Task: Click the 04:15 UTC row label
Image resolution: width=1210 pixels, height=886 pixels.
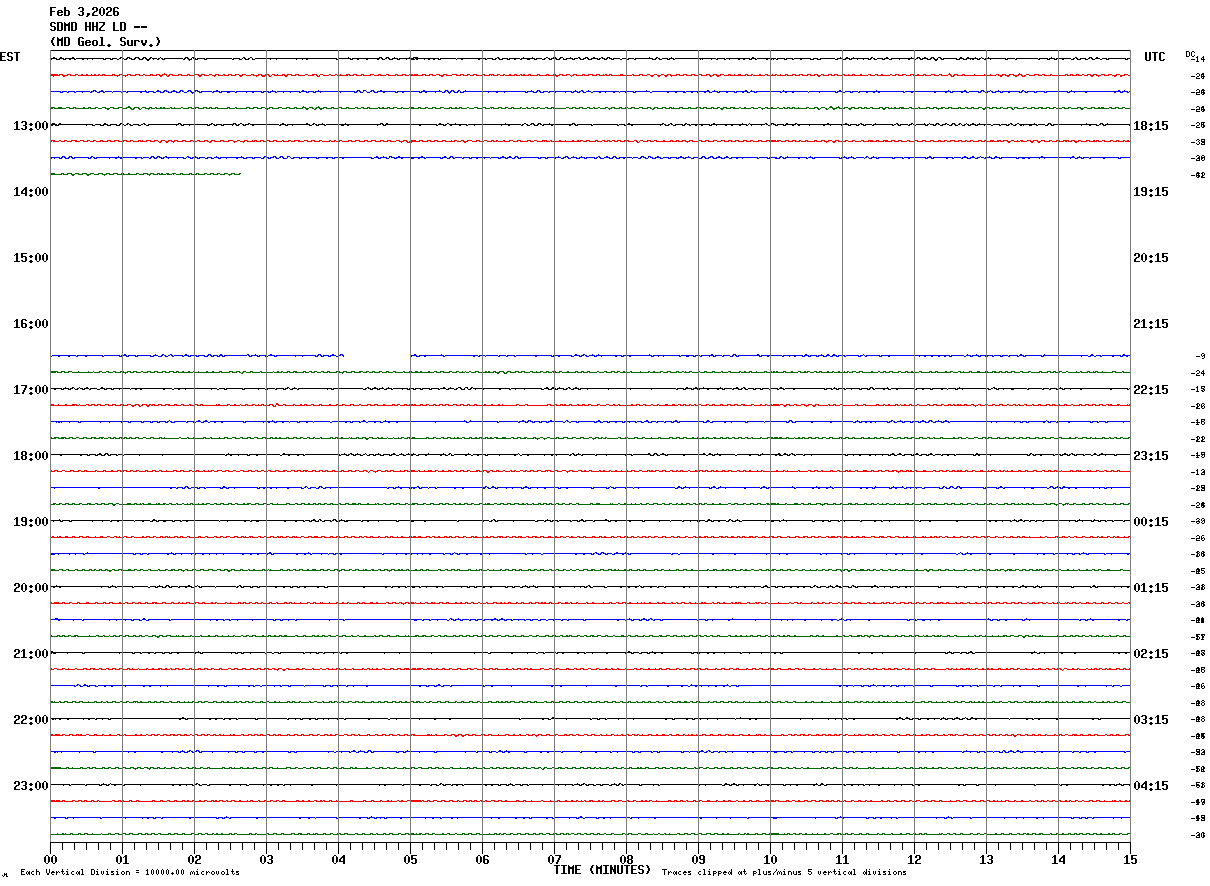Action: pyautogui.click(x=1150, y=786)
